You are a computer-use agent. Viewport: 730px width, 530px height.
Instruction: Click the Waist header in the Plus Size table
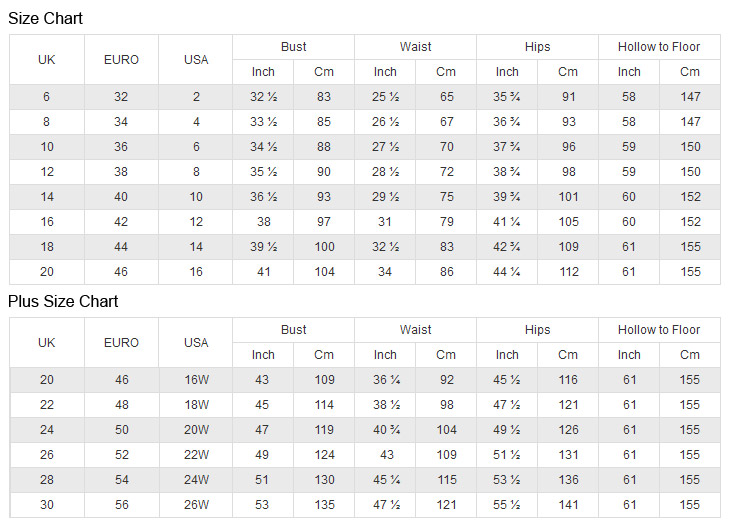(415, 330)
